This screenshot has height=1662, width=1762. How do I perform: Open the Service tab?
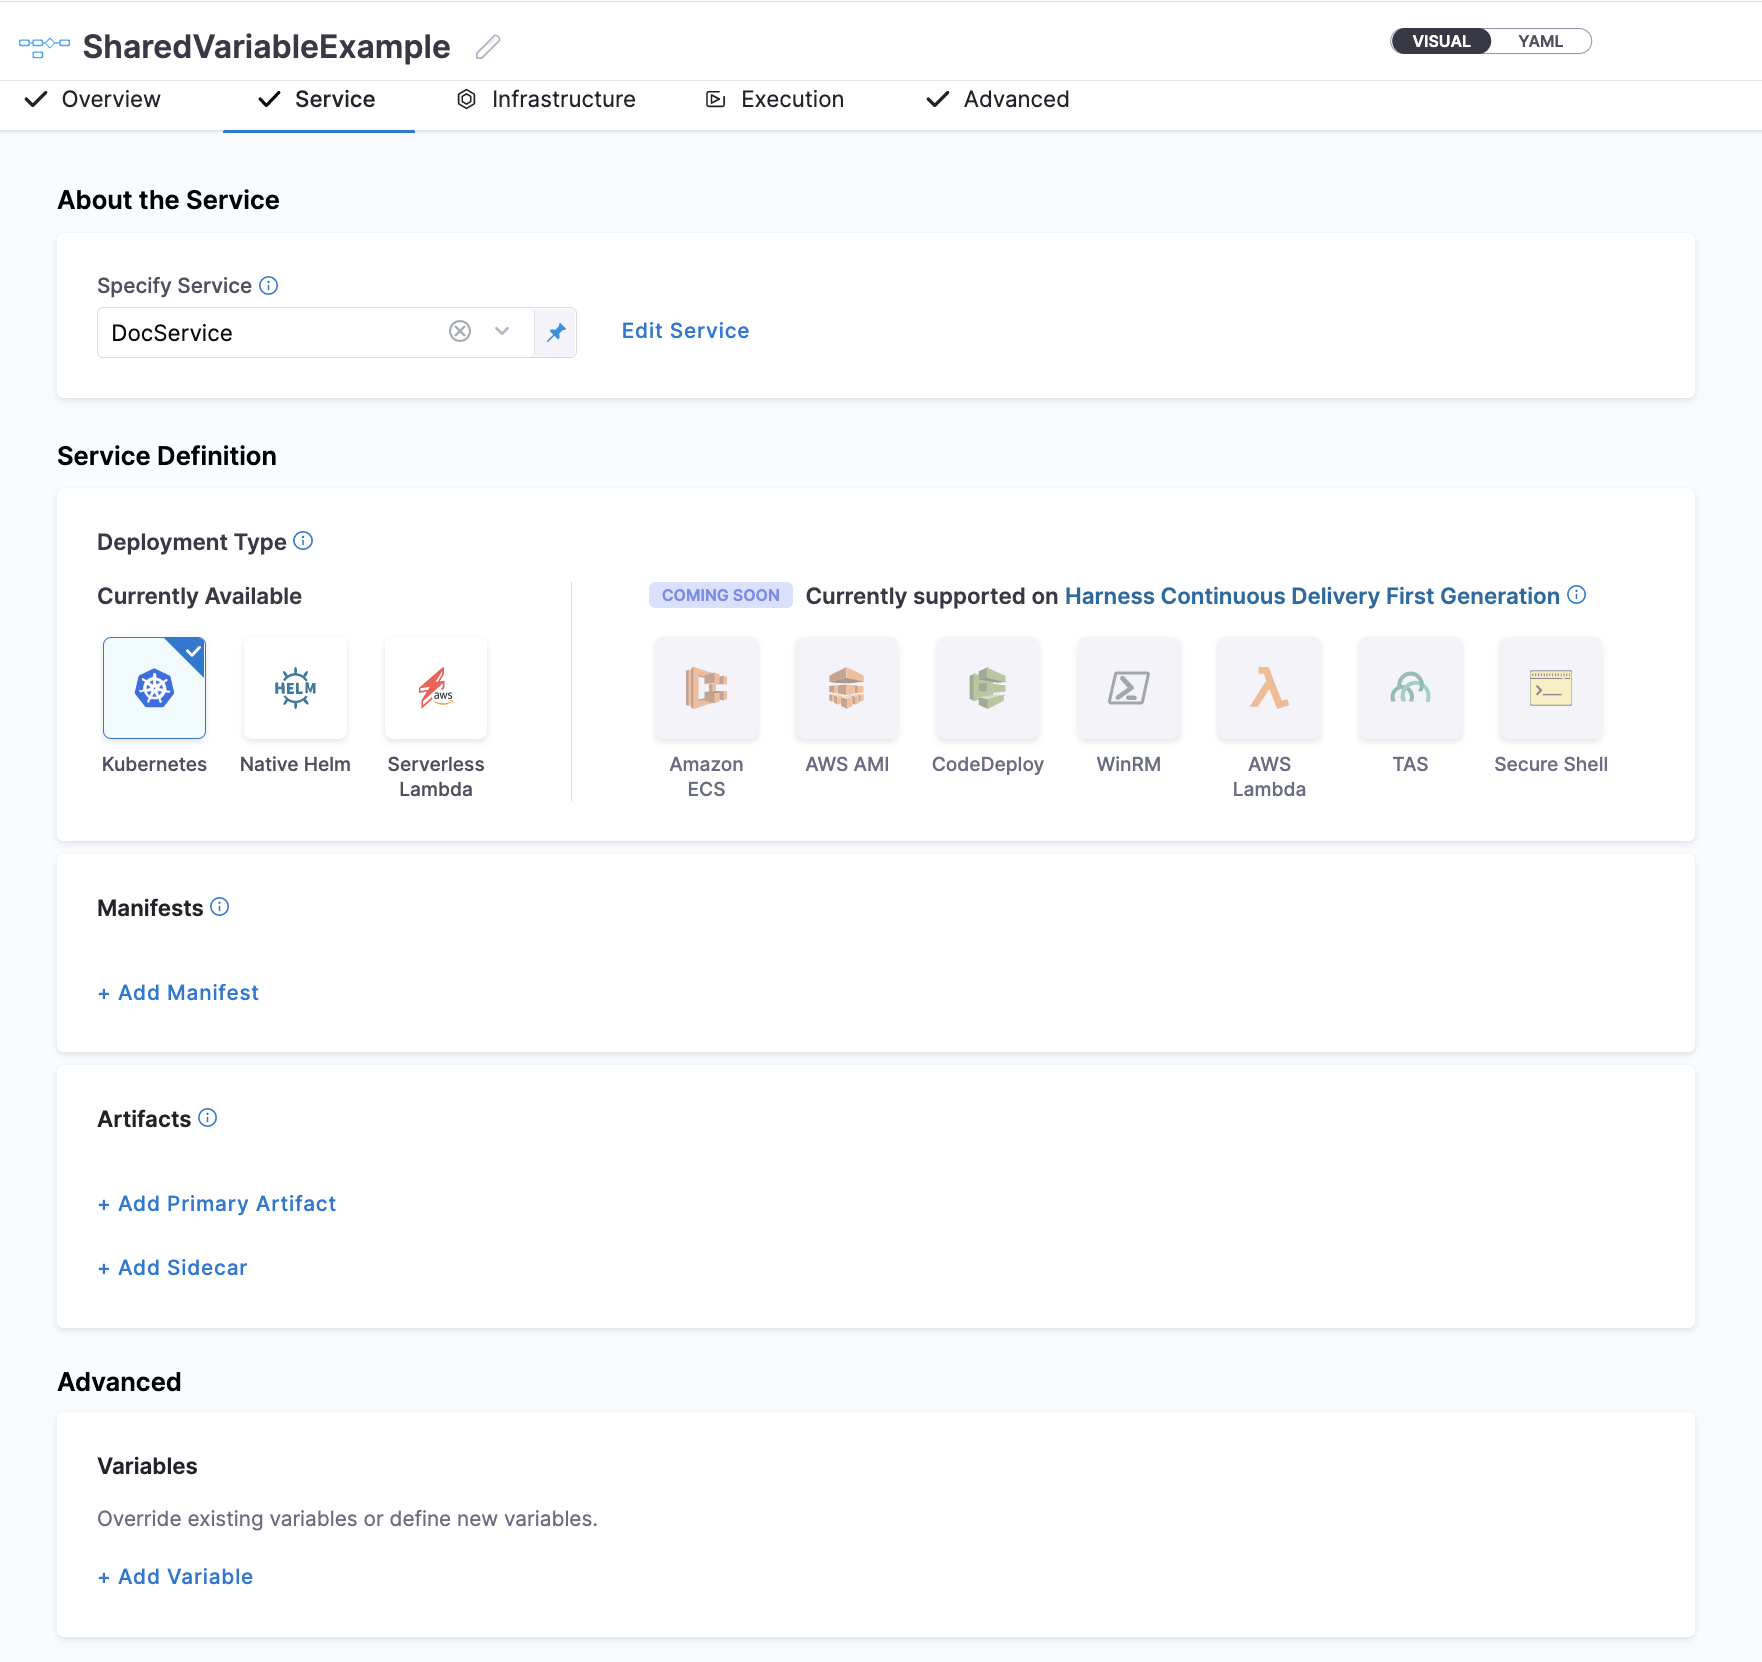tap(318, 99)
